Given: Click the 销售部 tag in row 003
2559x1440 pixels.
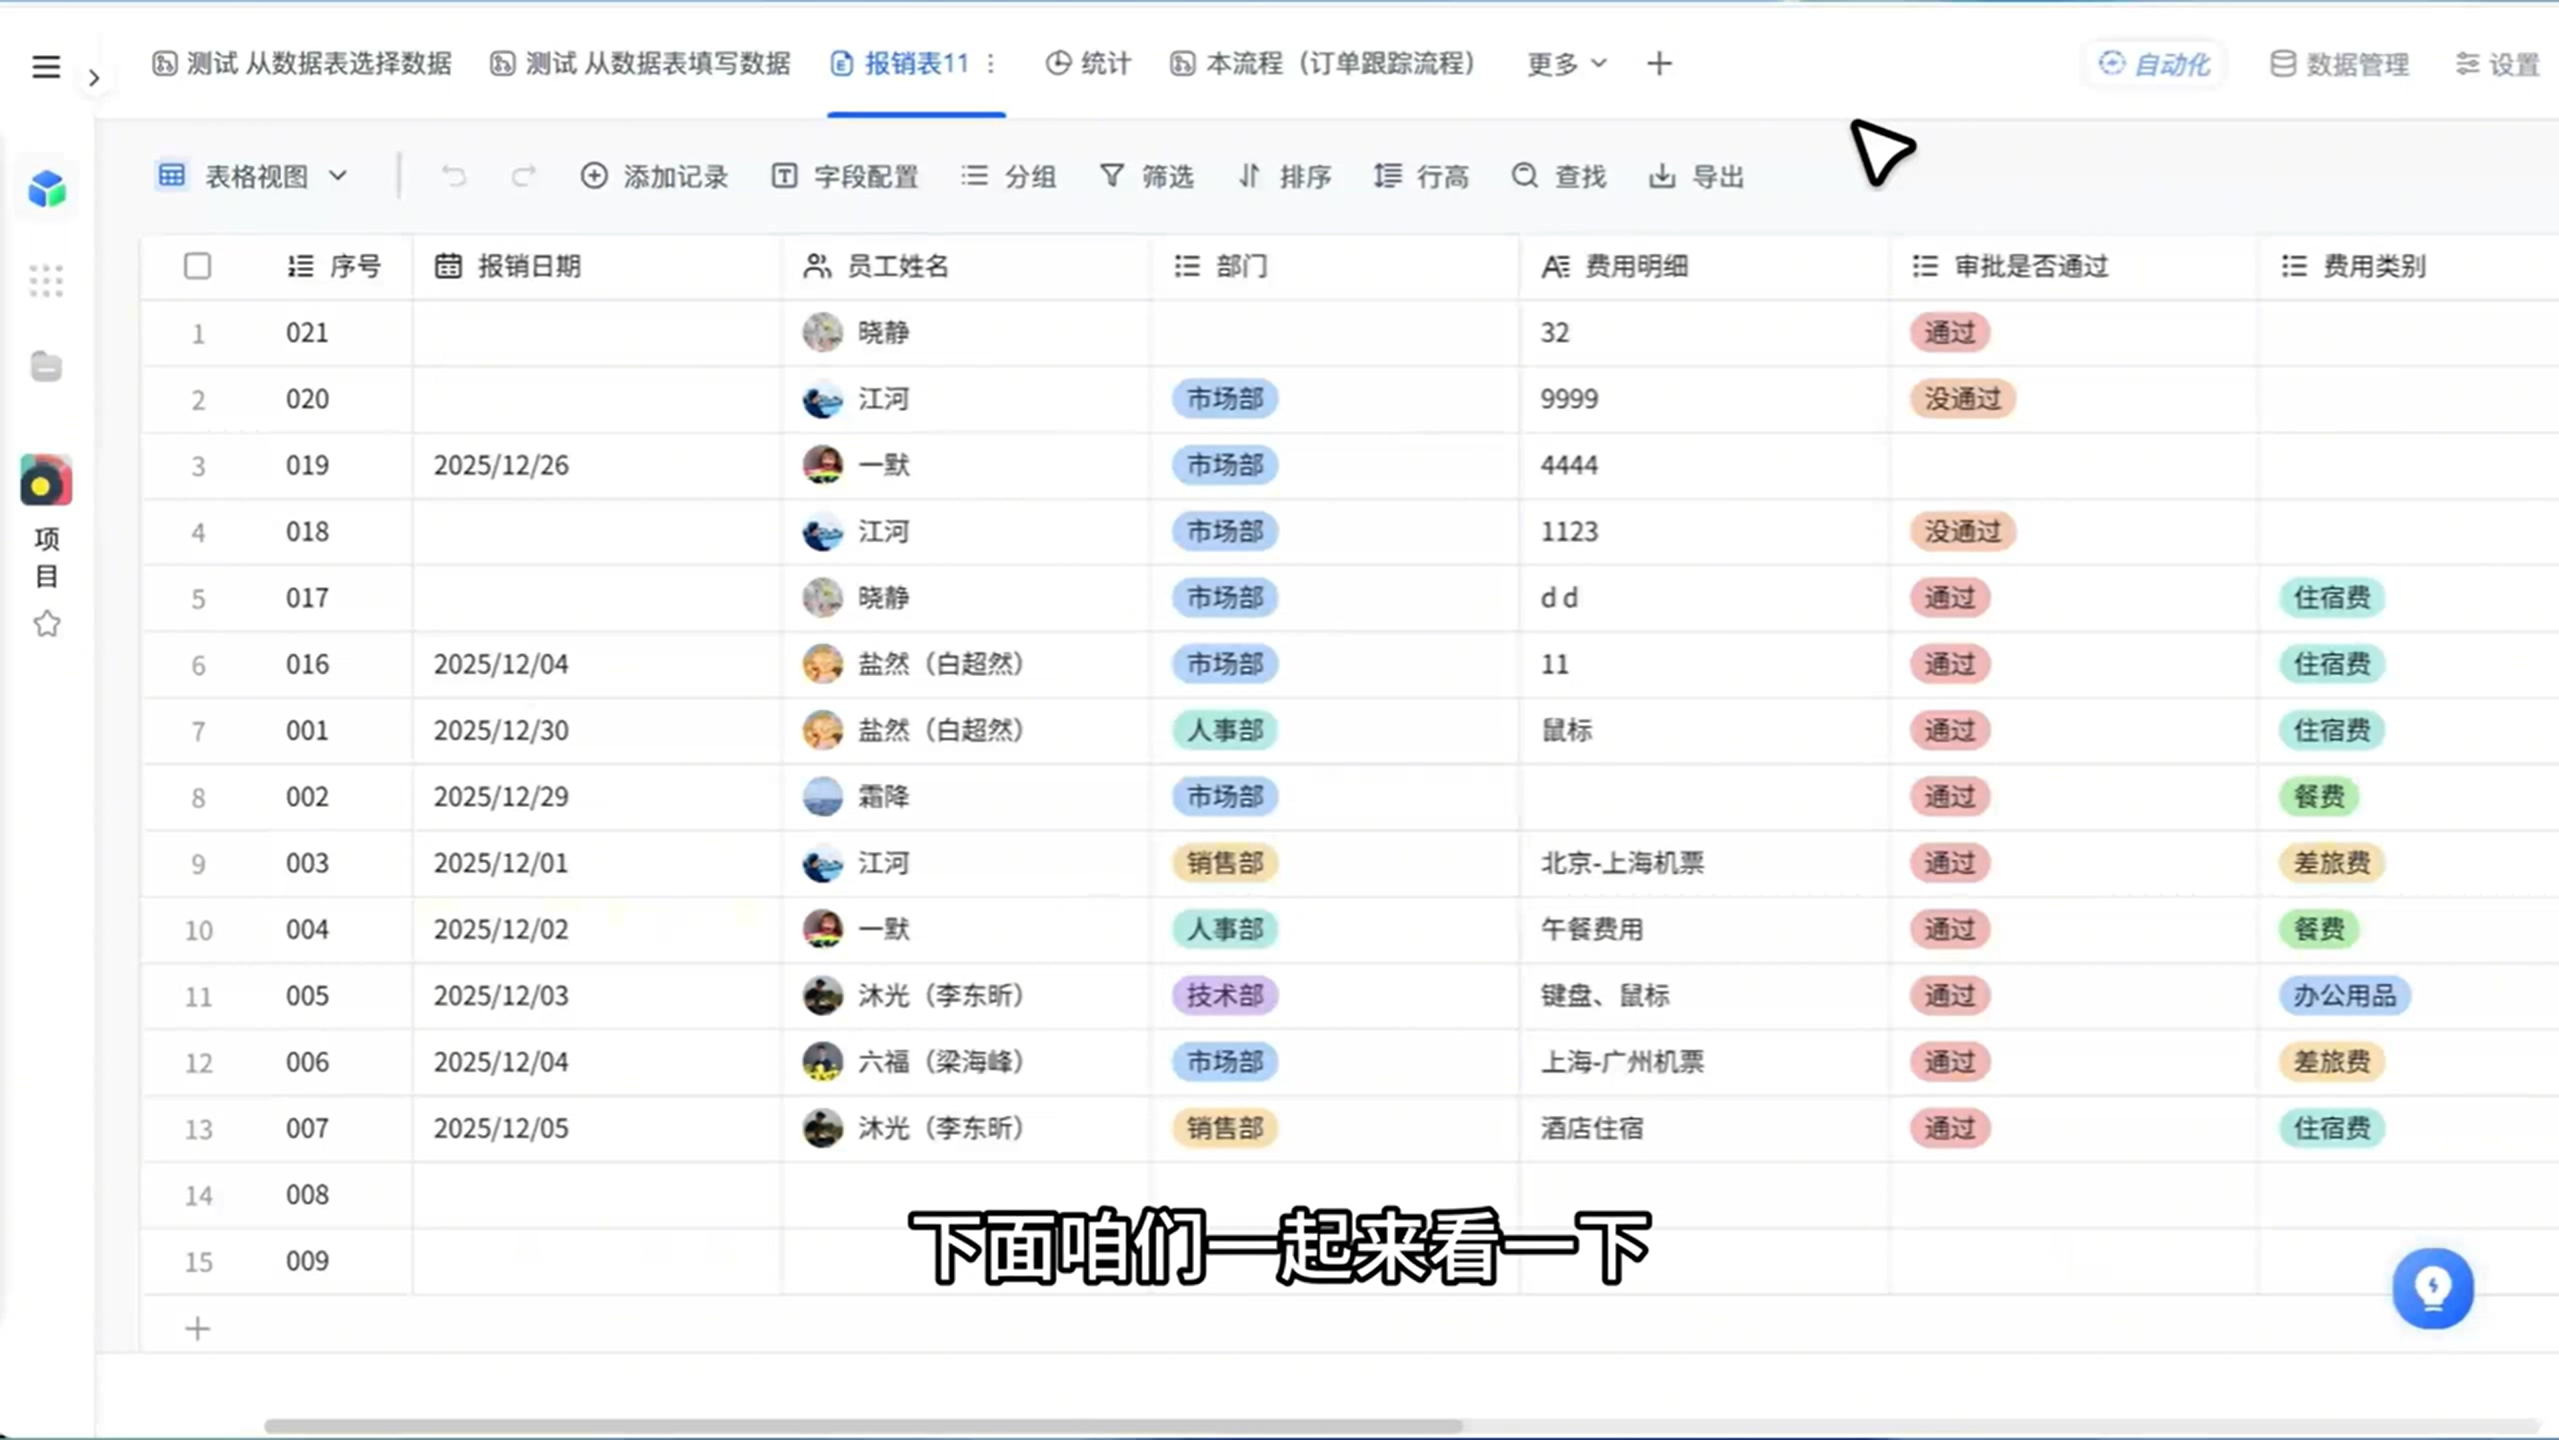Looking at the screenshot, I should (1225, 863).
